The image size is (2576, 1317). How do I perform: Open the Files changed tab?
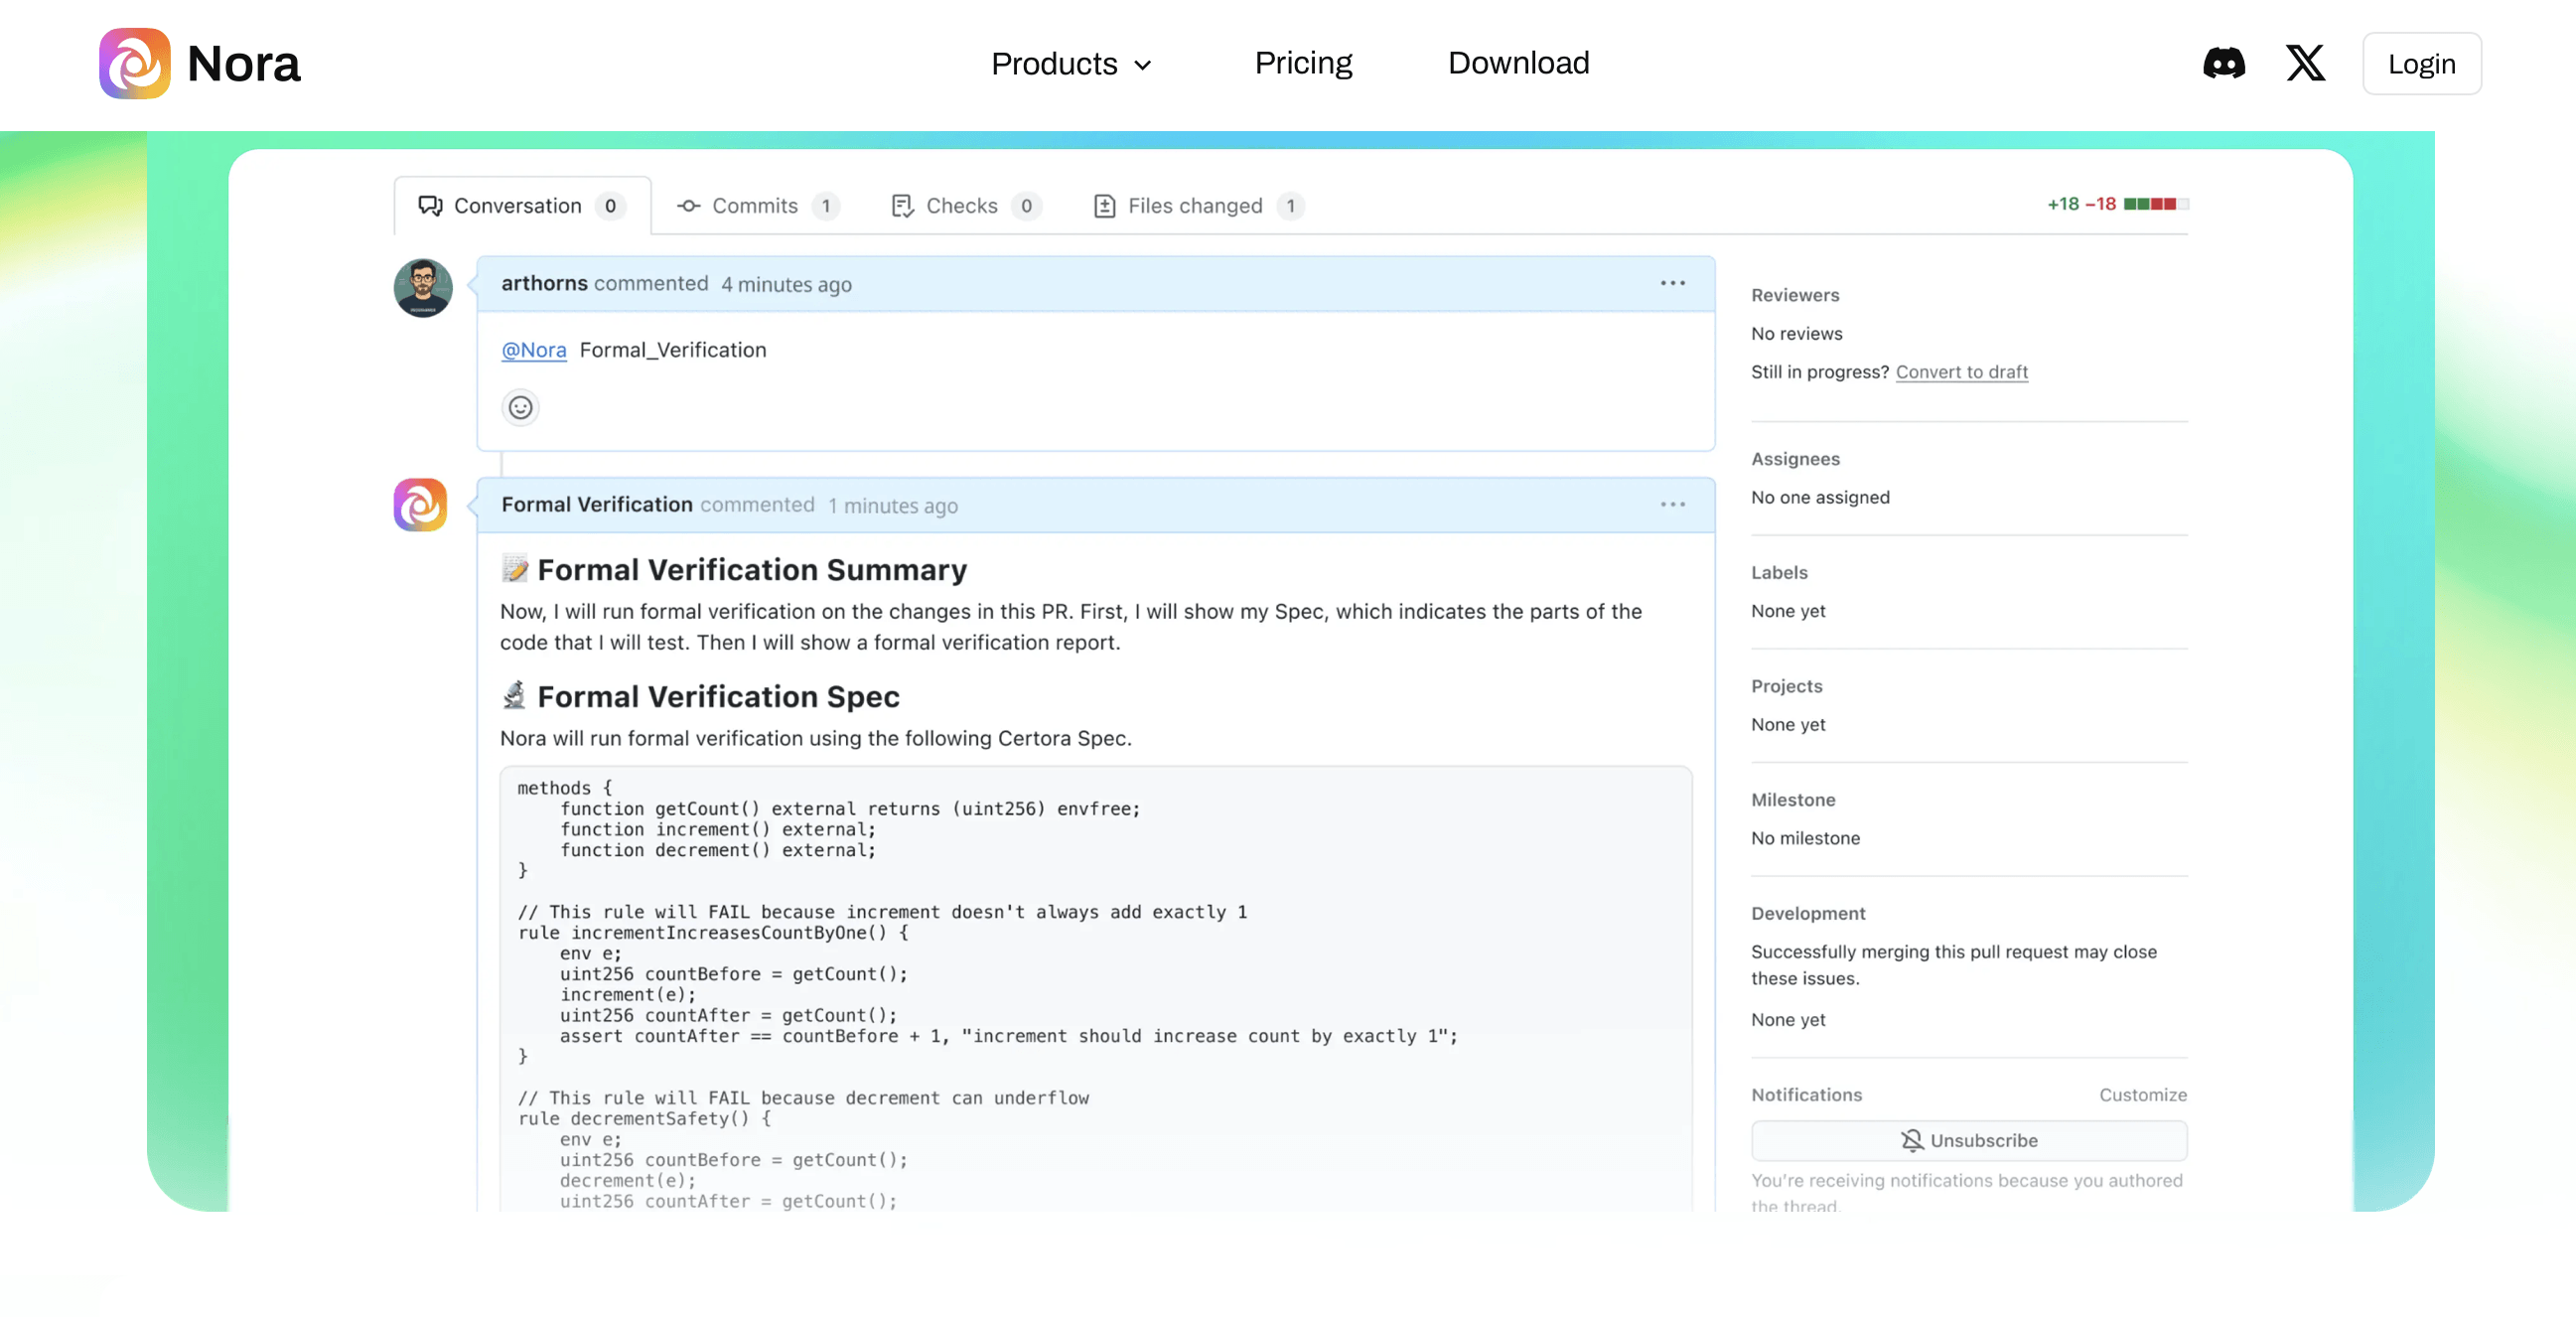1196,205
